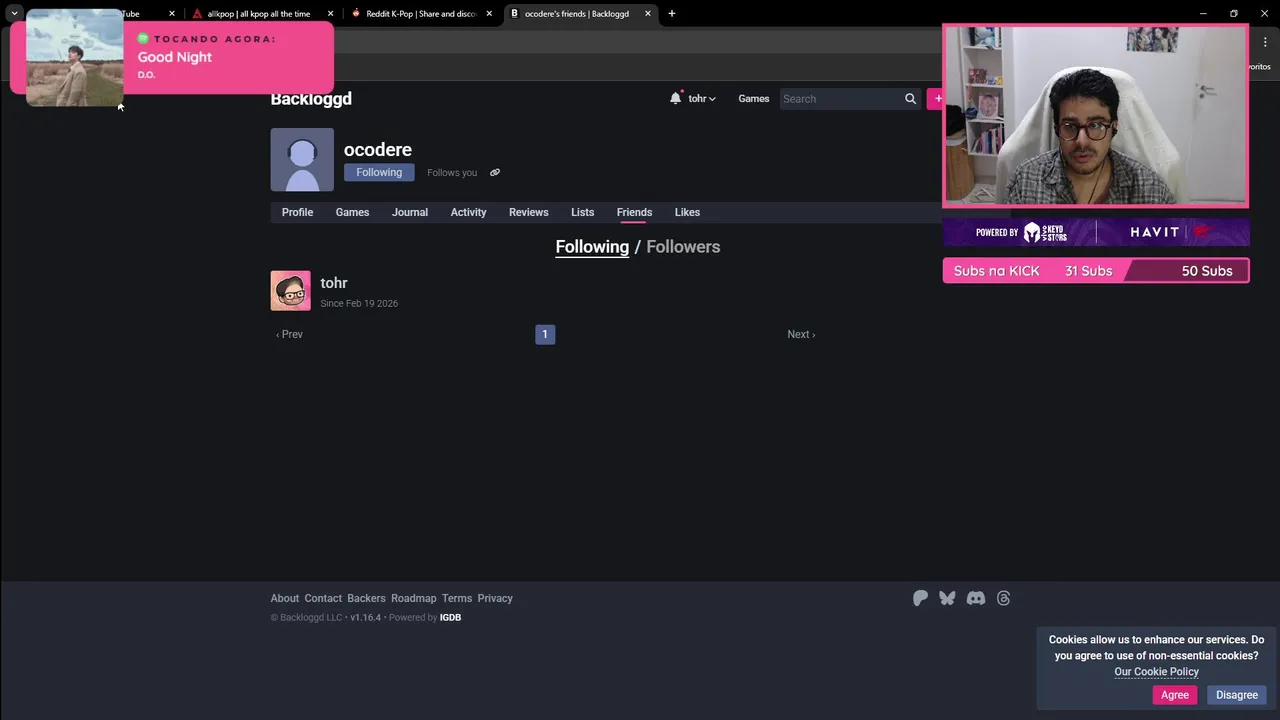Expand the tab search dropdown arrow
Image resolution: width=1280 pixels, height=720 pixels.
[x=14, y=14]
